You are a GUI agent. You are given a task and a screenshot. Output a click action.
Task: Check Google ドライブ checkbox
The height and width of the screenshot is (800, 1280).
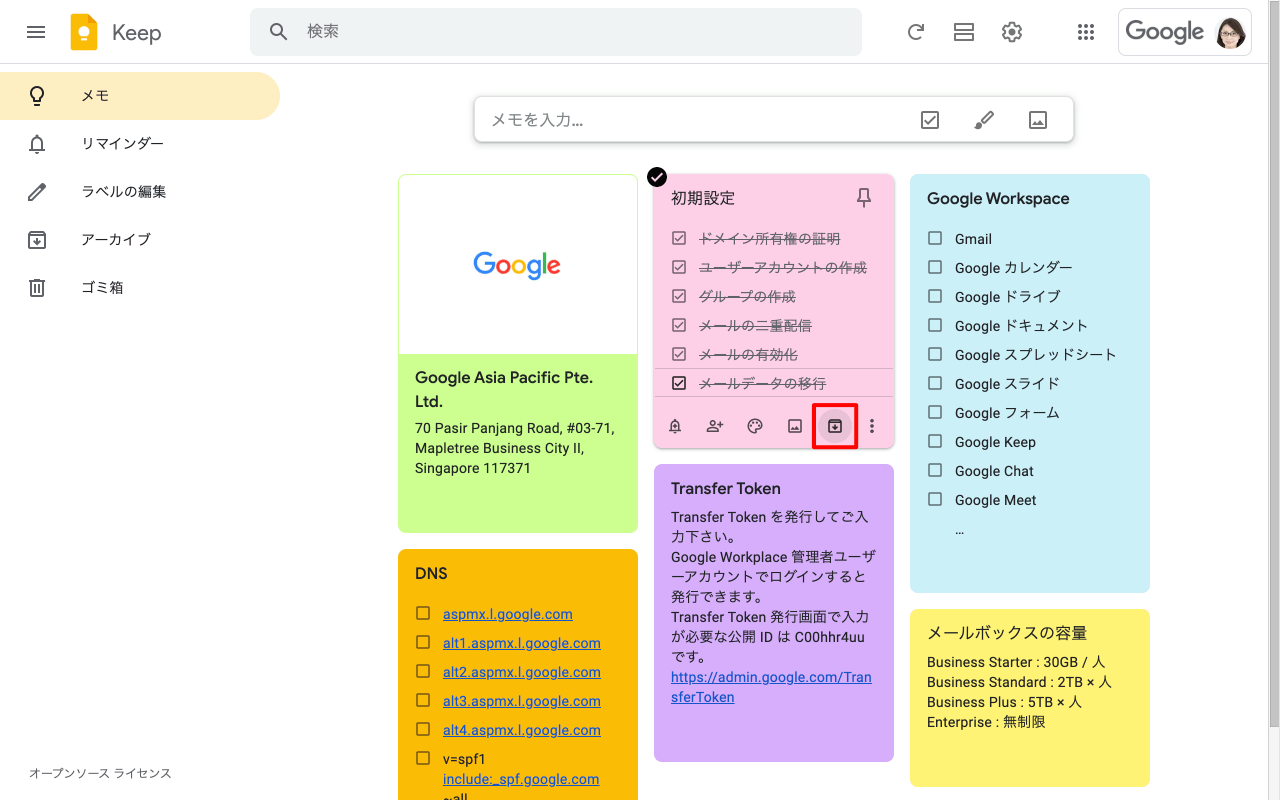click(x=935, y=296)
